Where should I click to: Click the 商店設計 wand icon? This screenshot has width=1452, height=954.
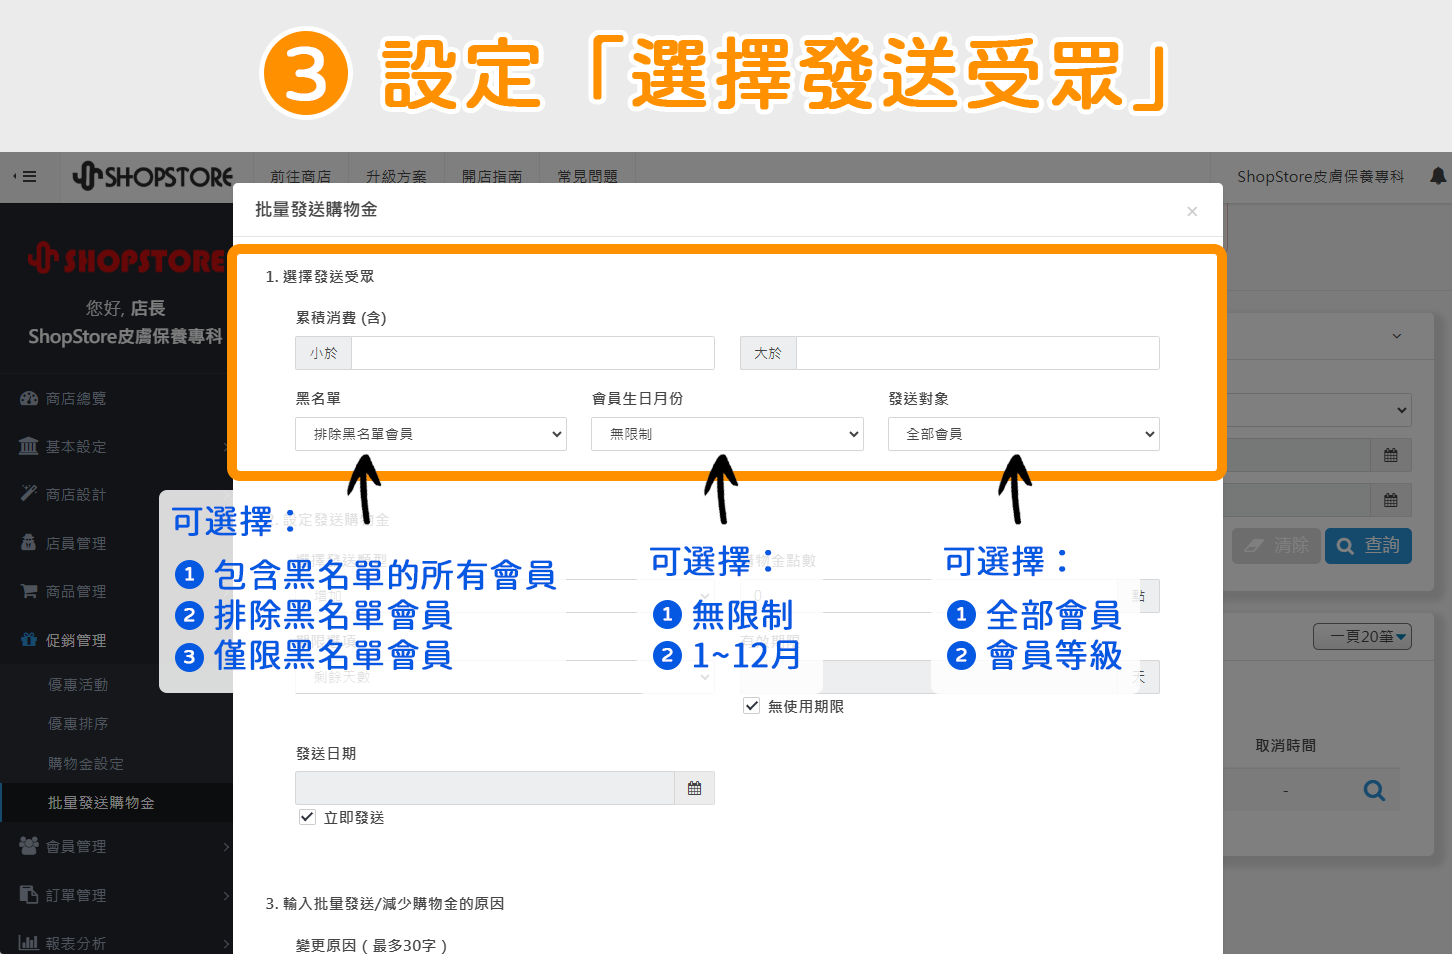[x=29, y=494]
